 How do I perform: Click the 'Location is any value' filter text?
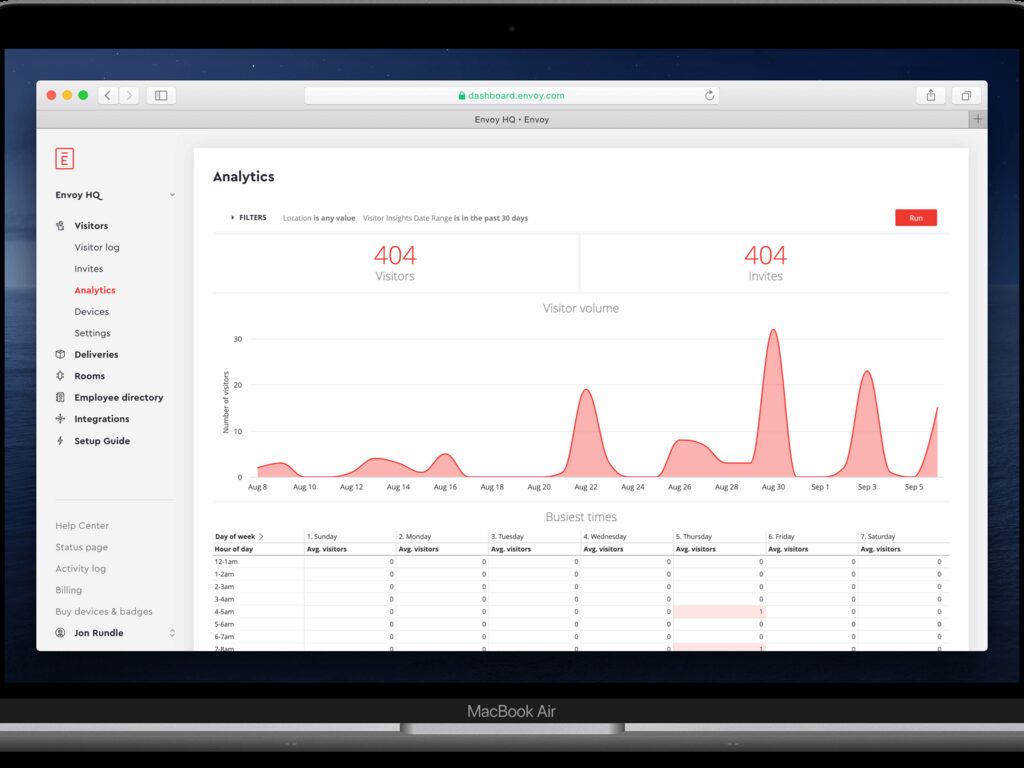[319, 218]
